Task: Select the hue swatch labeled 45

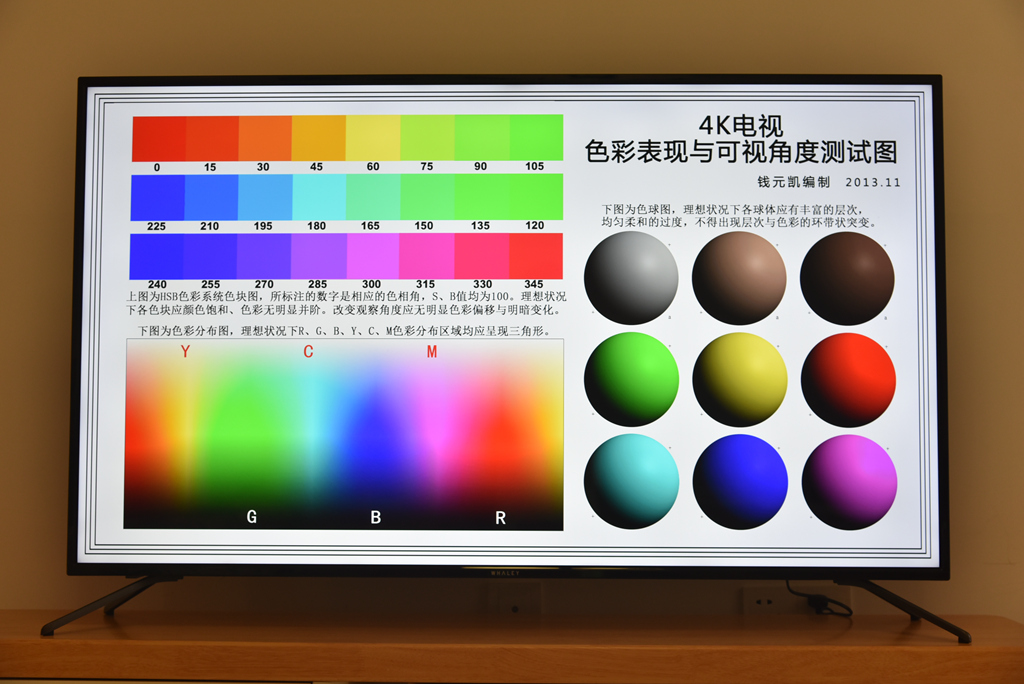Action: click(x=320, y=140)
